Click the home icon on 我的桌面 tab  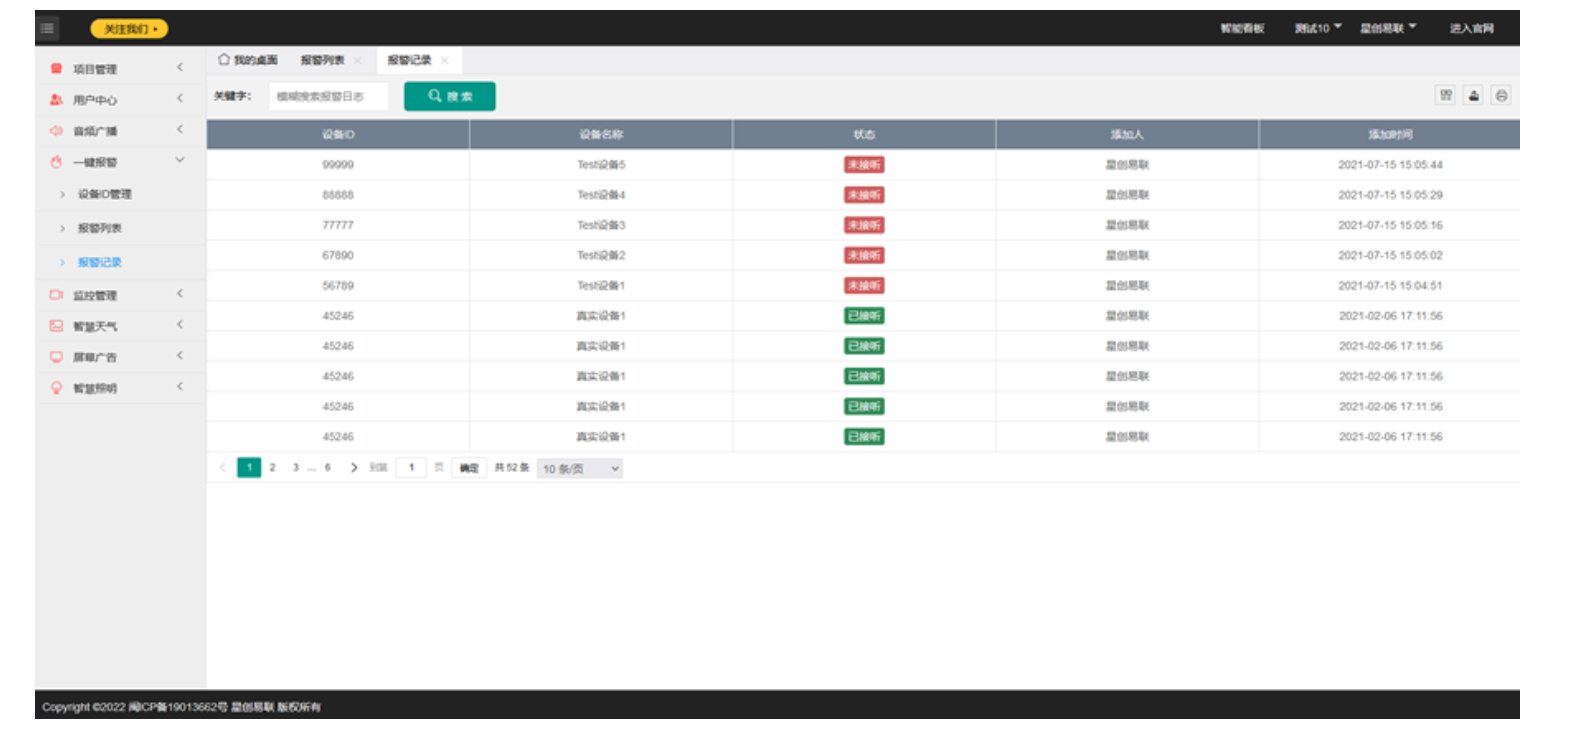click(x=224, y=60)
